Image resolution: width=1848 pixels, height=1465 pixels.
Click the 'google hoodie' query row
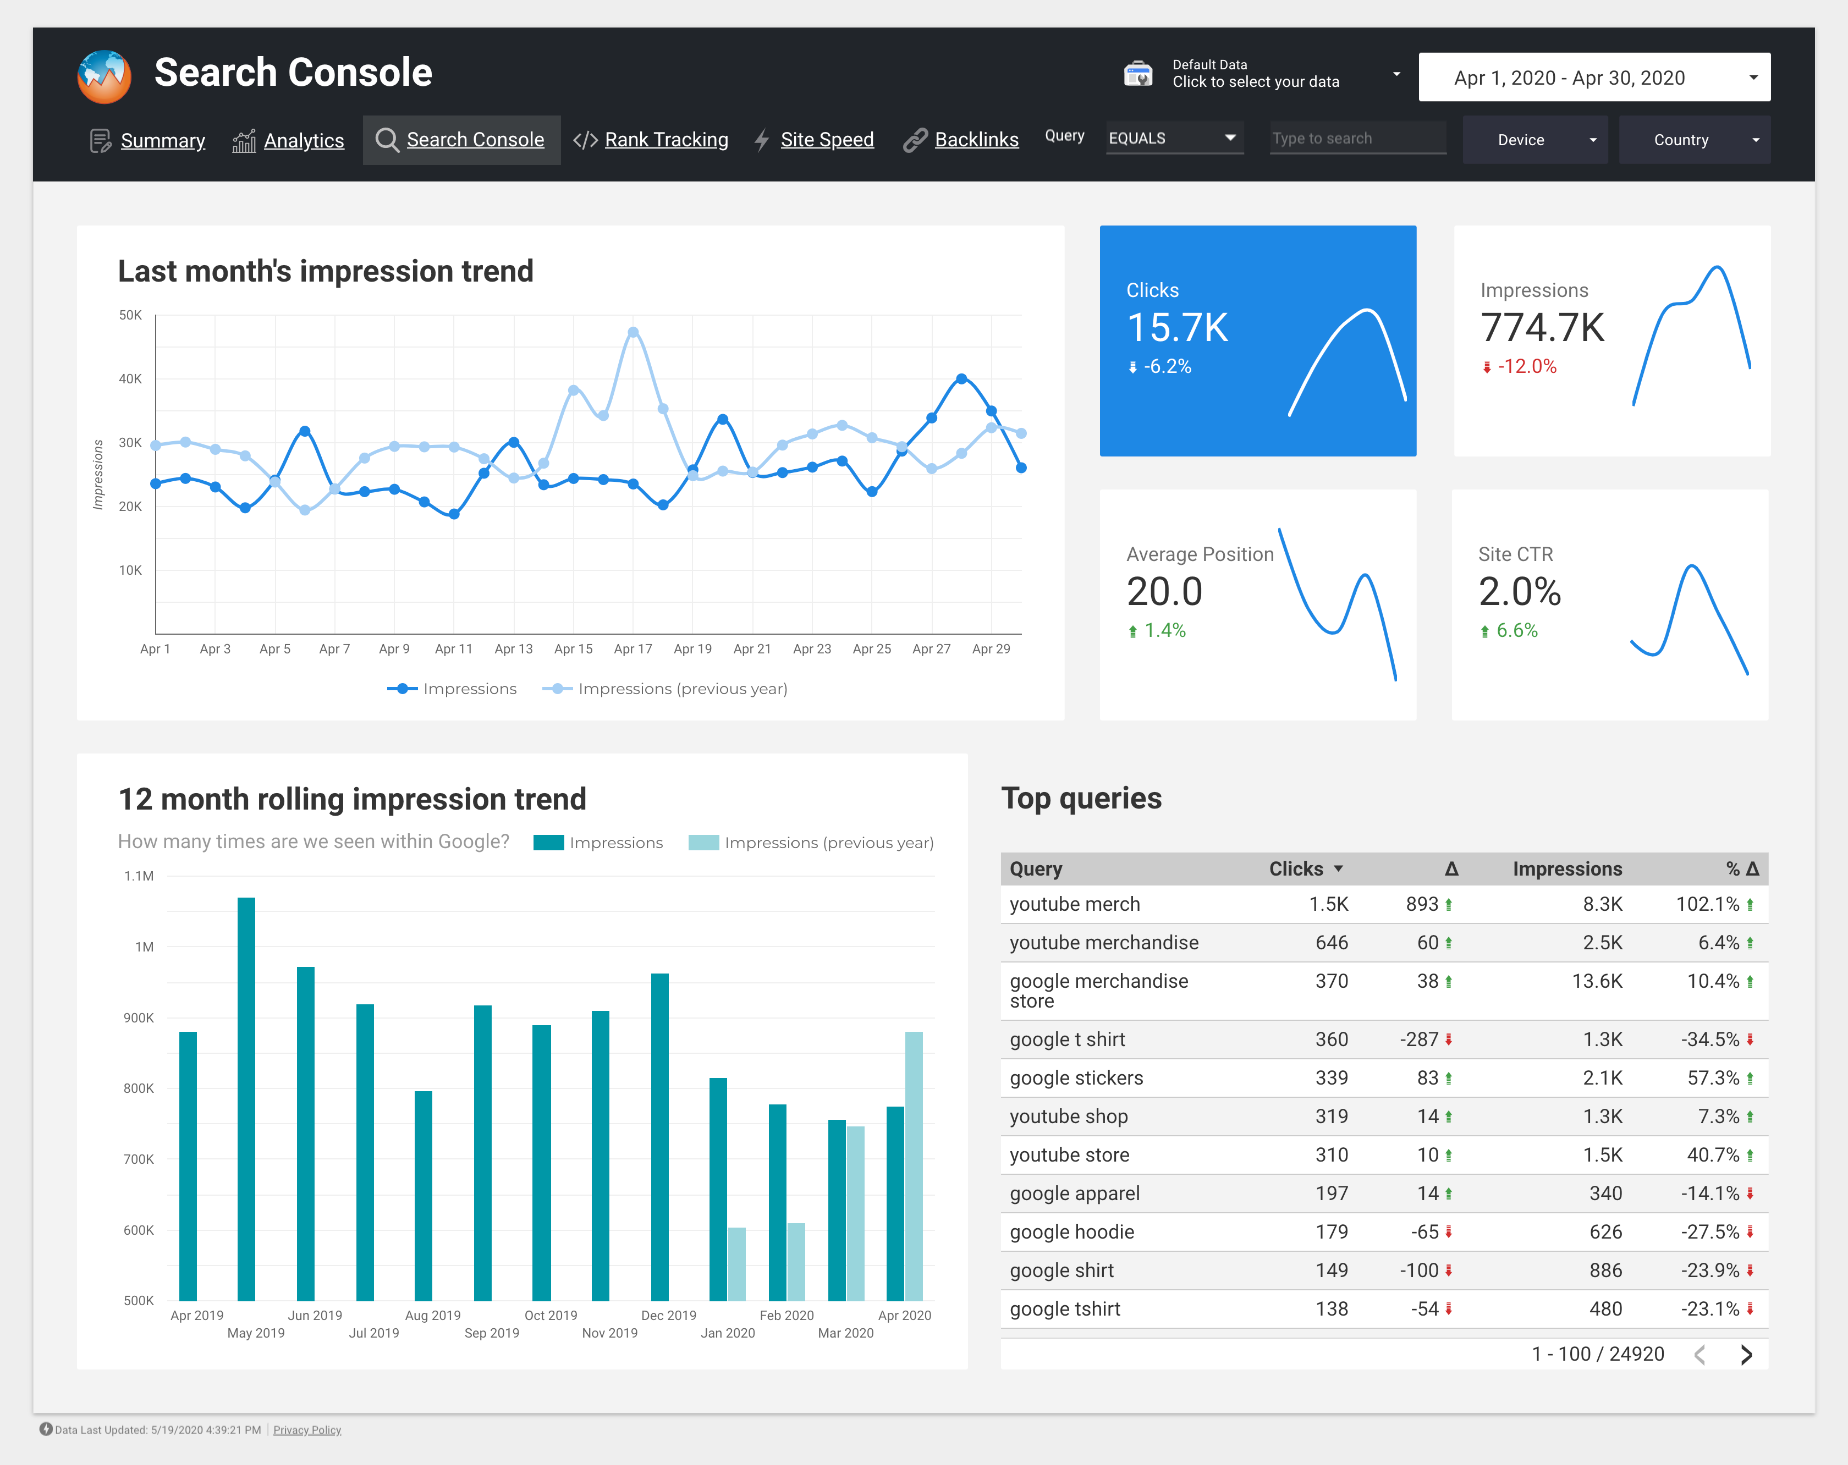point(1384,1233)
